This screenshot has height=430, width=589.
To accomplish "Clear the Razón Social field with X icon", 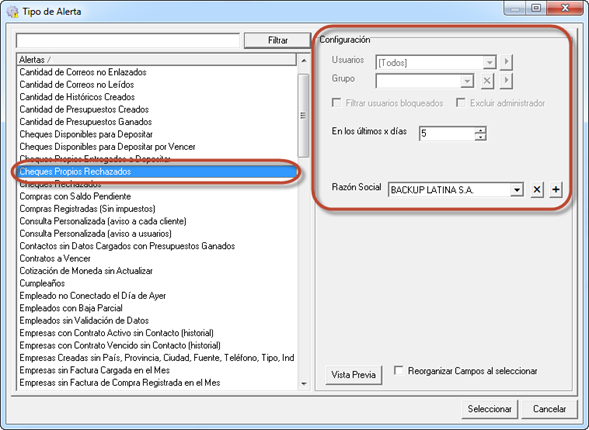I will pyautogui.click(x=537, y=190).
